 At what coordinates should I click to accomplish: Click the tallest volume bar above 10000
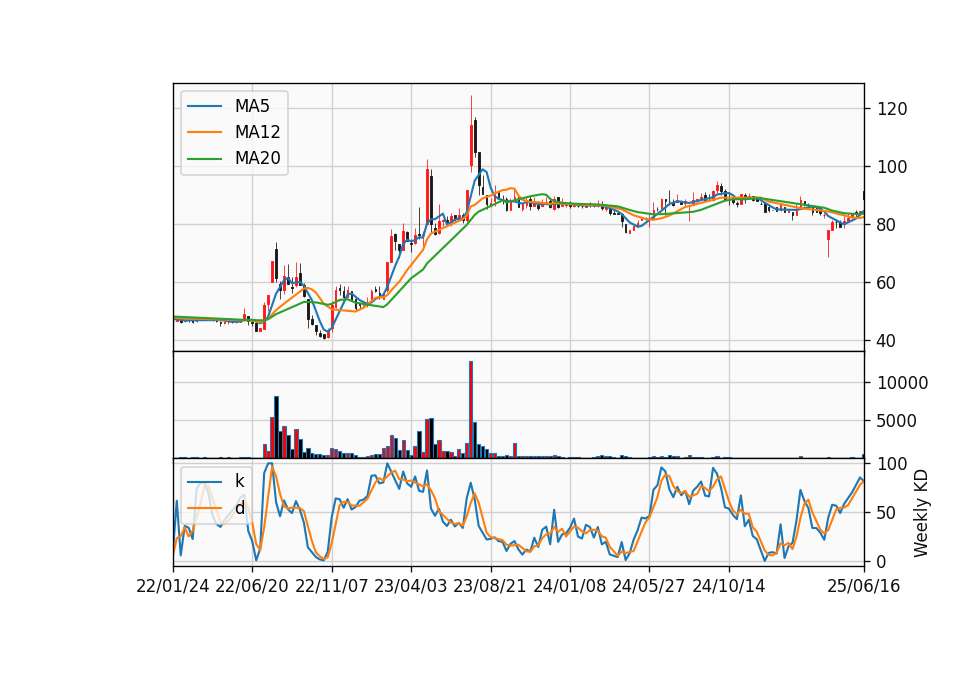pyautogui.click(x=471, y=410)
